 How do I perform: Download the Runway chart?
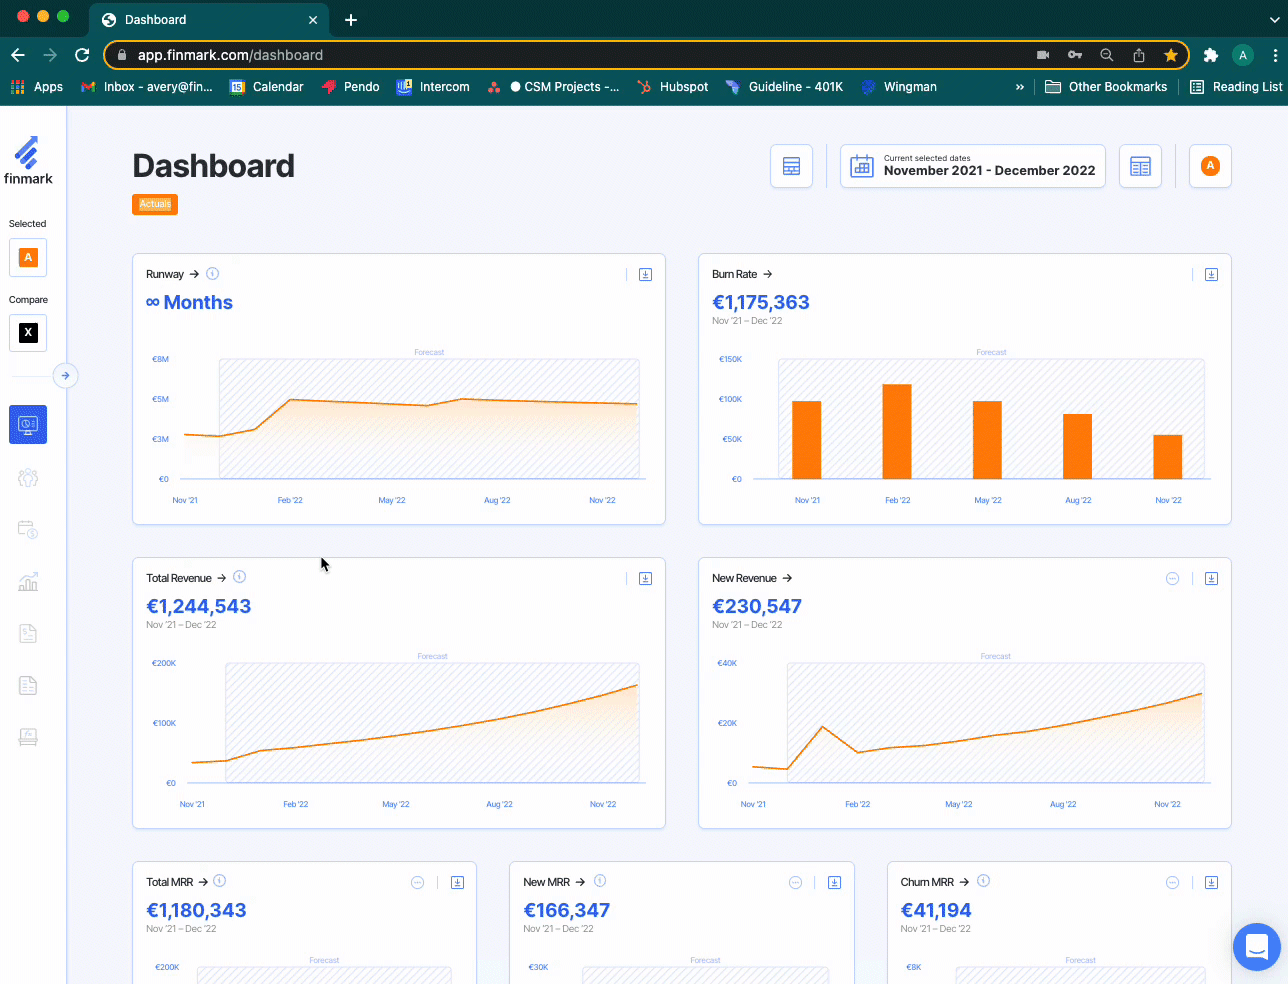click(645, 275)
